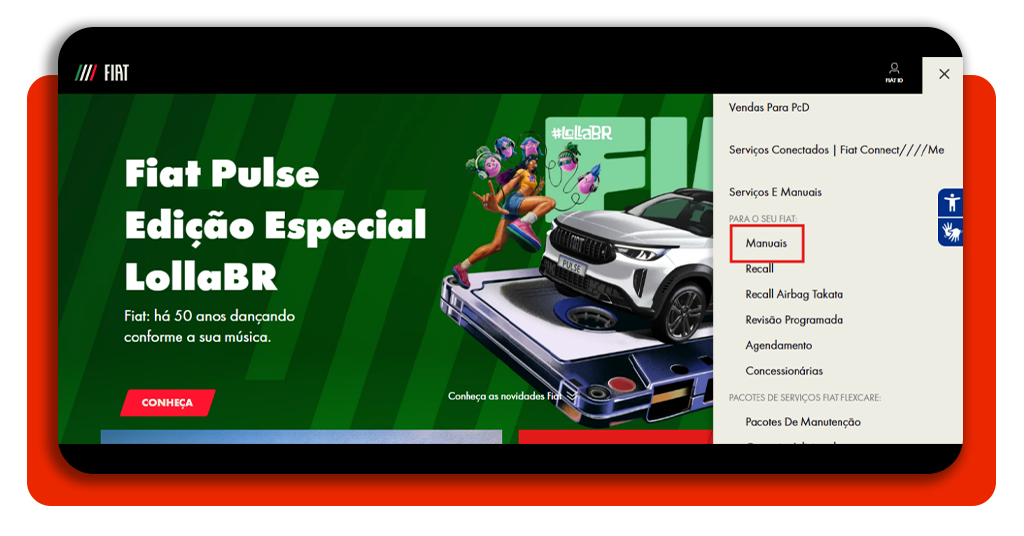
Task: Open Recall Airbag Takata link
Action: tap(793, 294)
